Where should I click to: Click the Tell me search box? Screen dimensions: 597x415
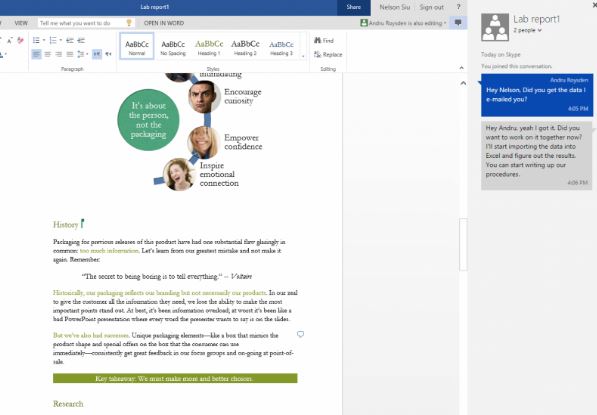[x=86, y=23]
